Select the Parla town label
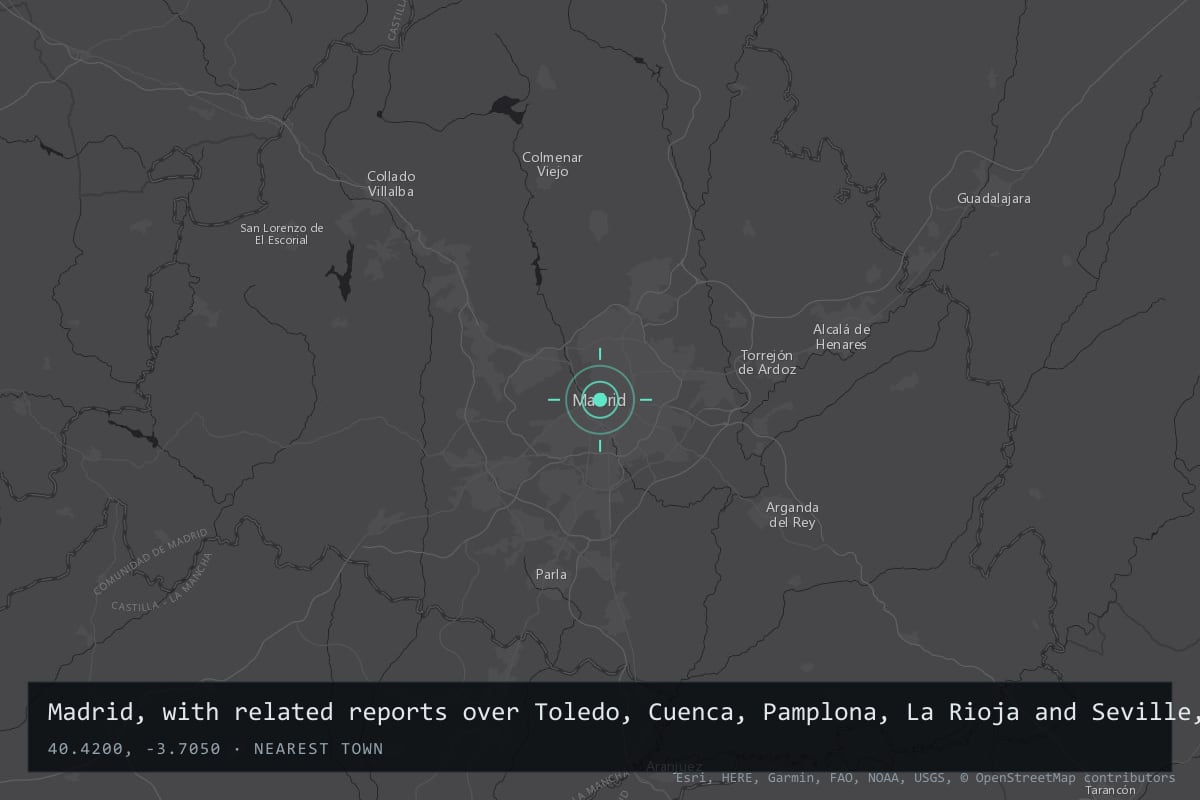This screenshot has height=800, width=1200. click(x=551, y=574)
